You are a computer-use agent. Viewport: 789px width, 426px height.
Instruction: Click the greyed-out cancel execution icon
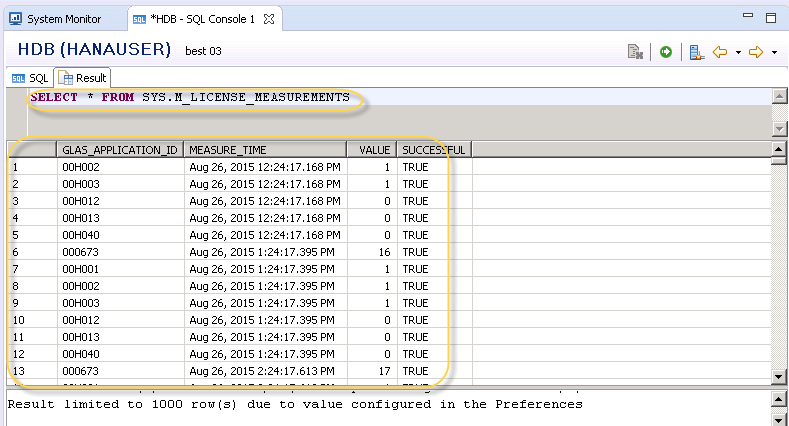(x=634, y=52)
